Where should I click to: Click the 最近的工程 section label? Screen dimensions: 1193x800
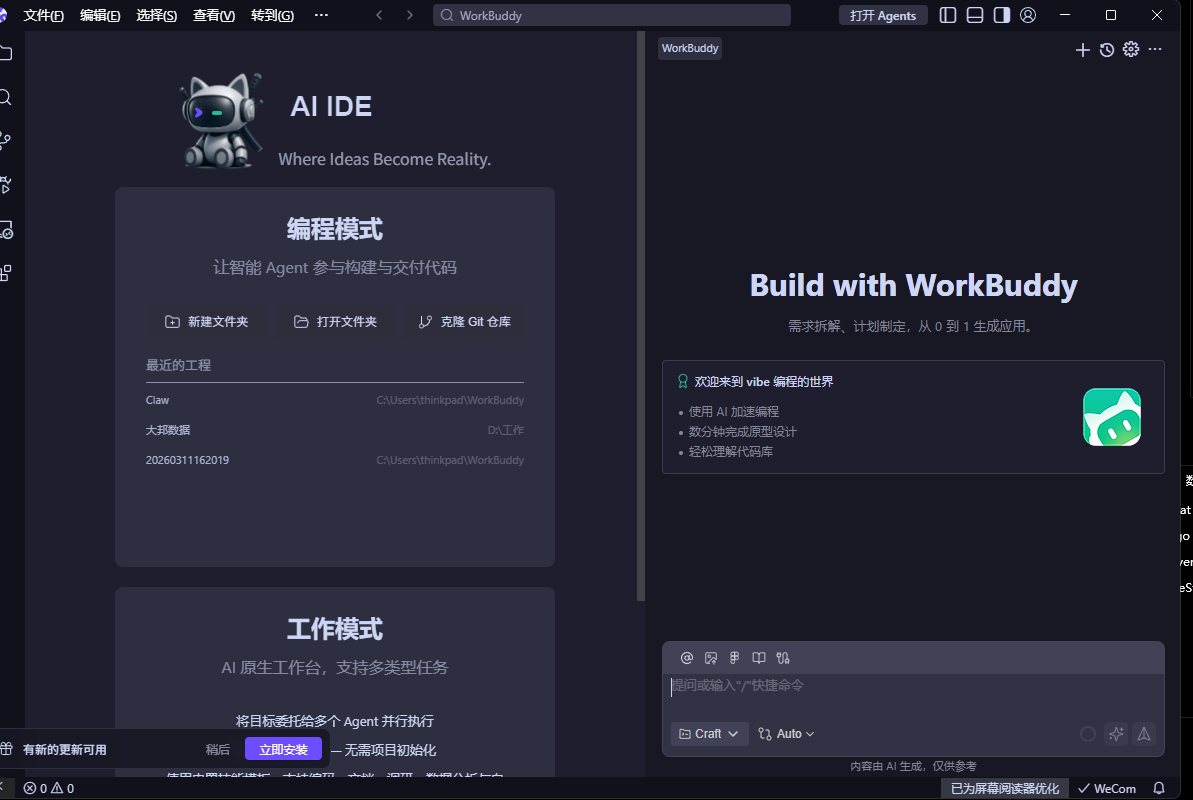(x=178, y=365)
